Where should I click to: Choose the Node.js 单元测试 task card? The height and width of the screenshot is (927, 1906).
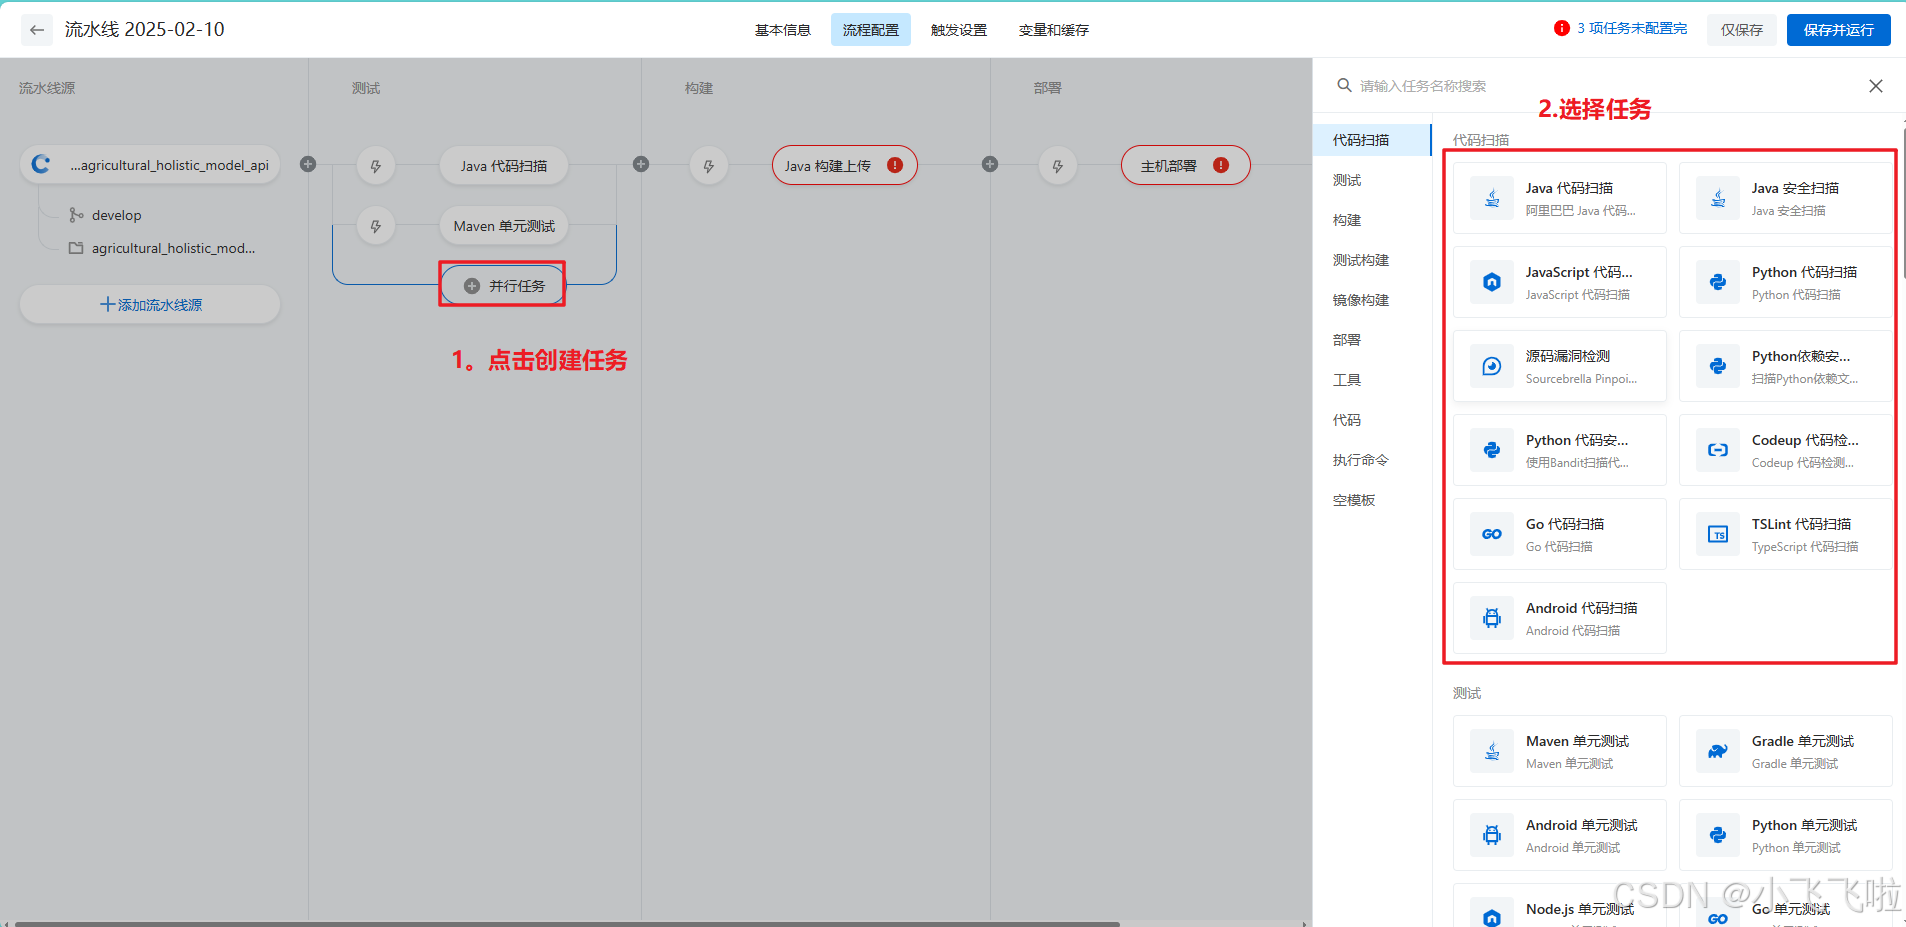point(1560,905)
